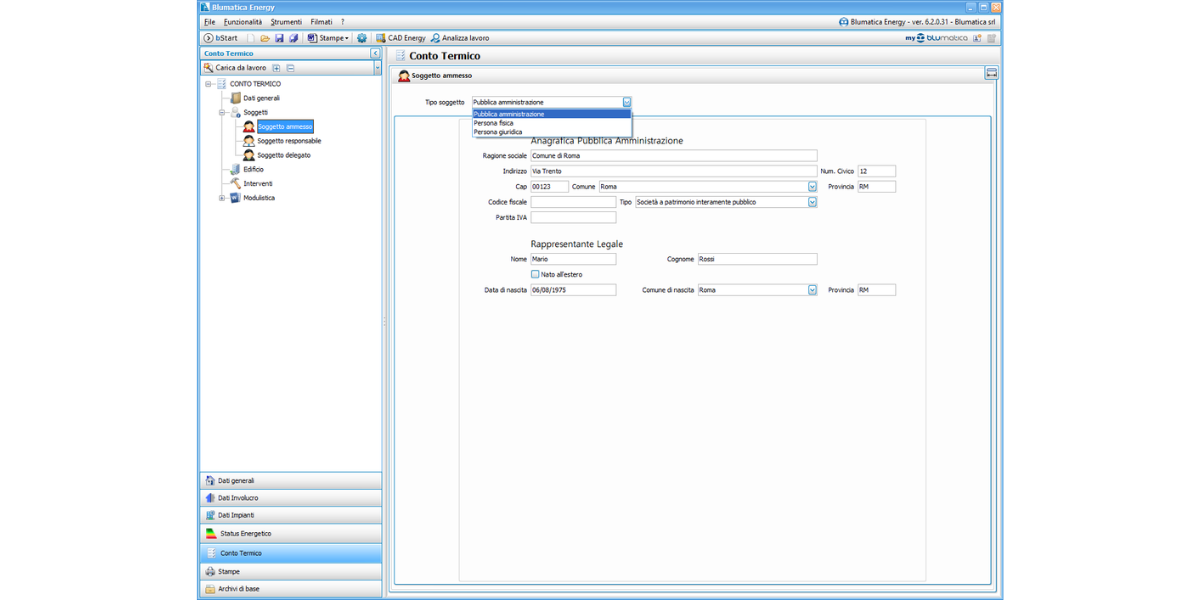Save the work with the floppy disk icon
Image resolution: width=1200 pixels, height=600 pixels.
[x=279, y=38]
